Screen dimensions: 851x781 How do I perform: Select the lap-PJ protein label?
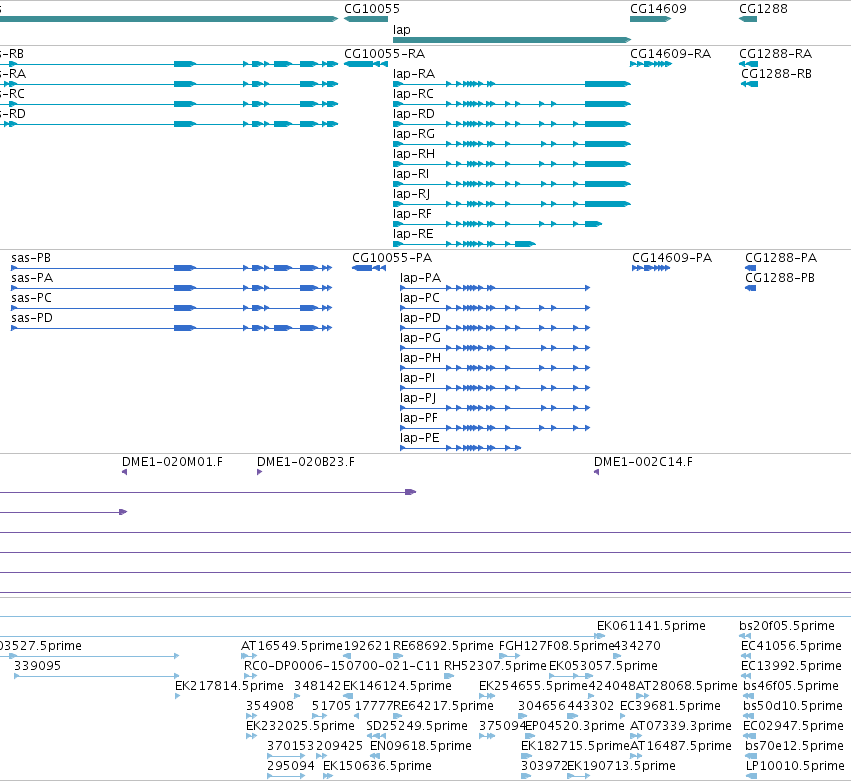[418, 398]
